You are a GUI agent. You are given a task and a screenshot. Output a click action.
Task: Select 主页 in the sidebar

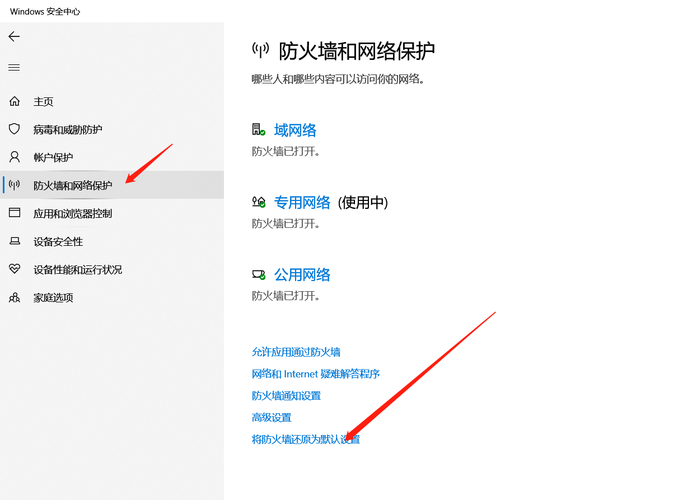point(43,101)
